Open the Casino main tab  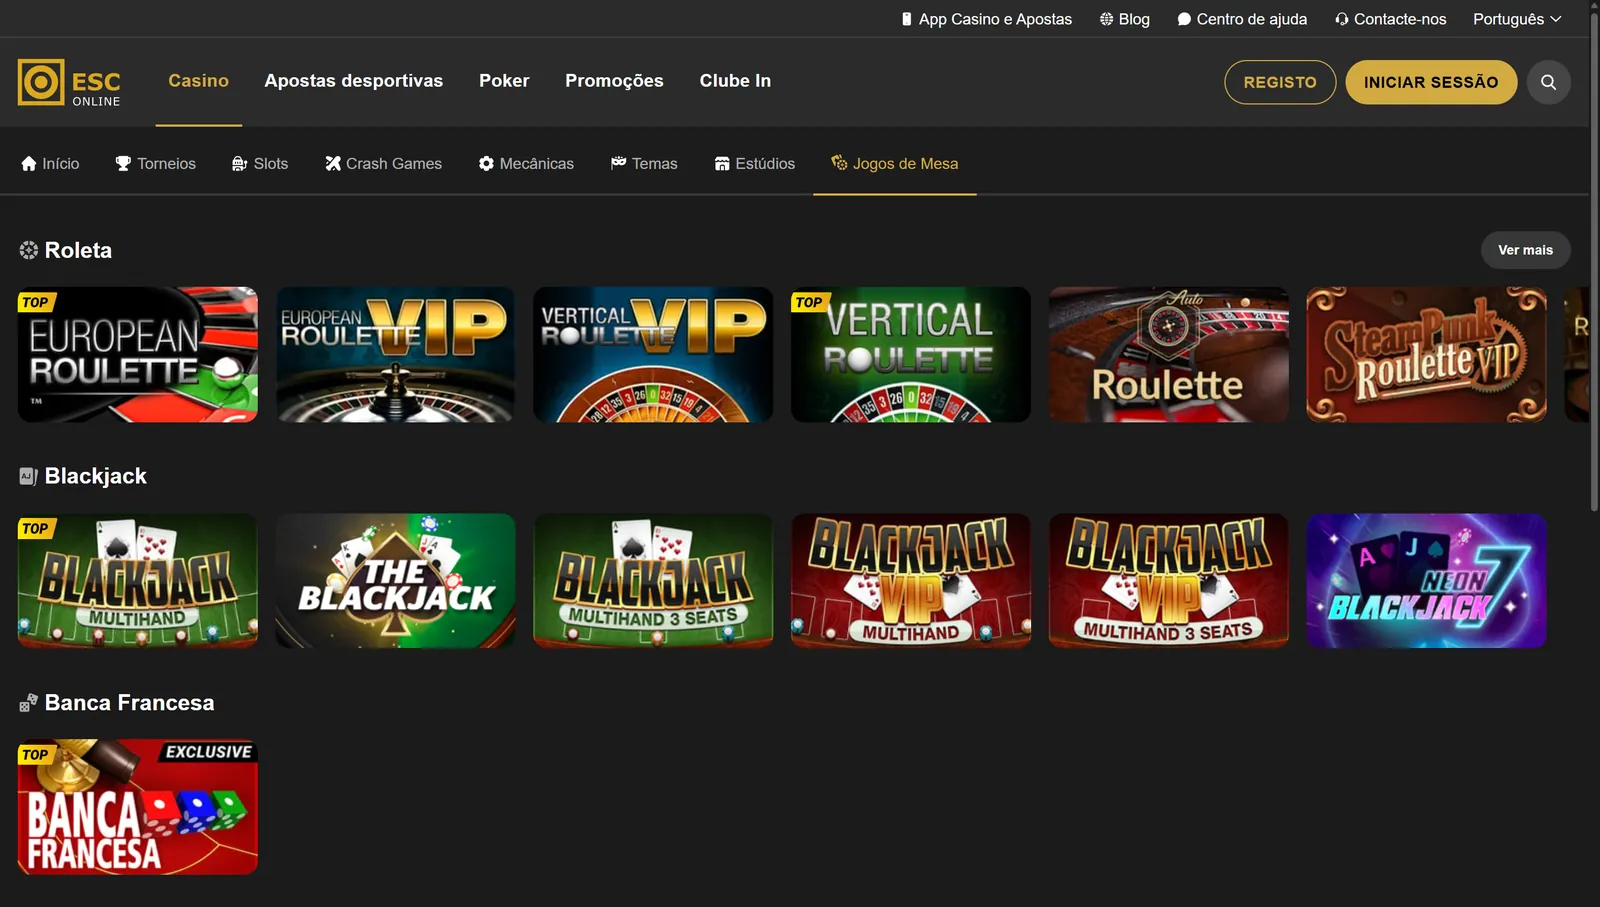(x=198, y=81)
